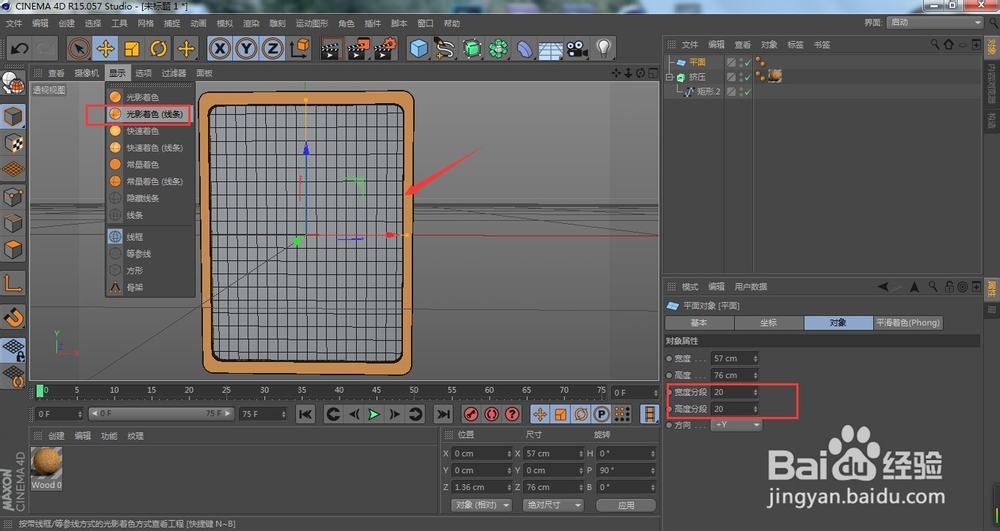Viewport: 1000px width, 531px height.
Task: Click the Make Editable icon in left toolbar
Action: [x=13, y=84]
